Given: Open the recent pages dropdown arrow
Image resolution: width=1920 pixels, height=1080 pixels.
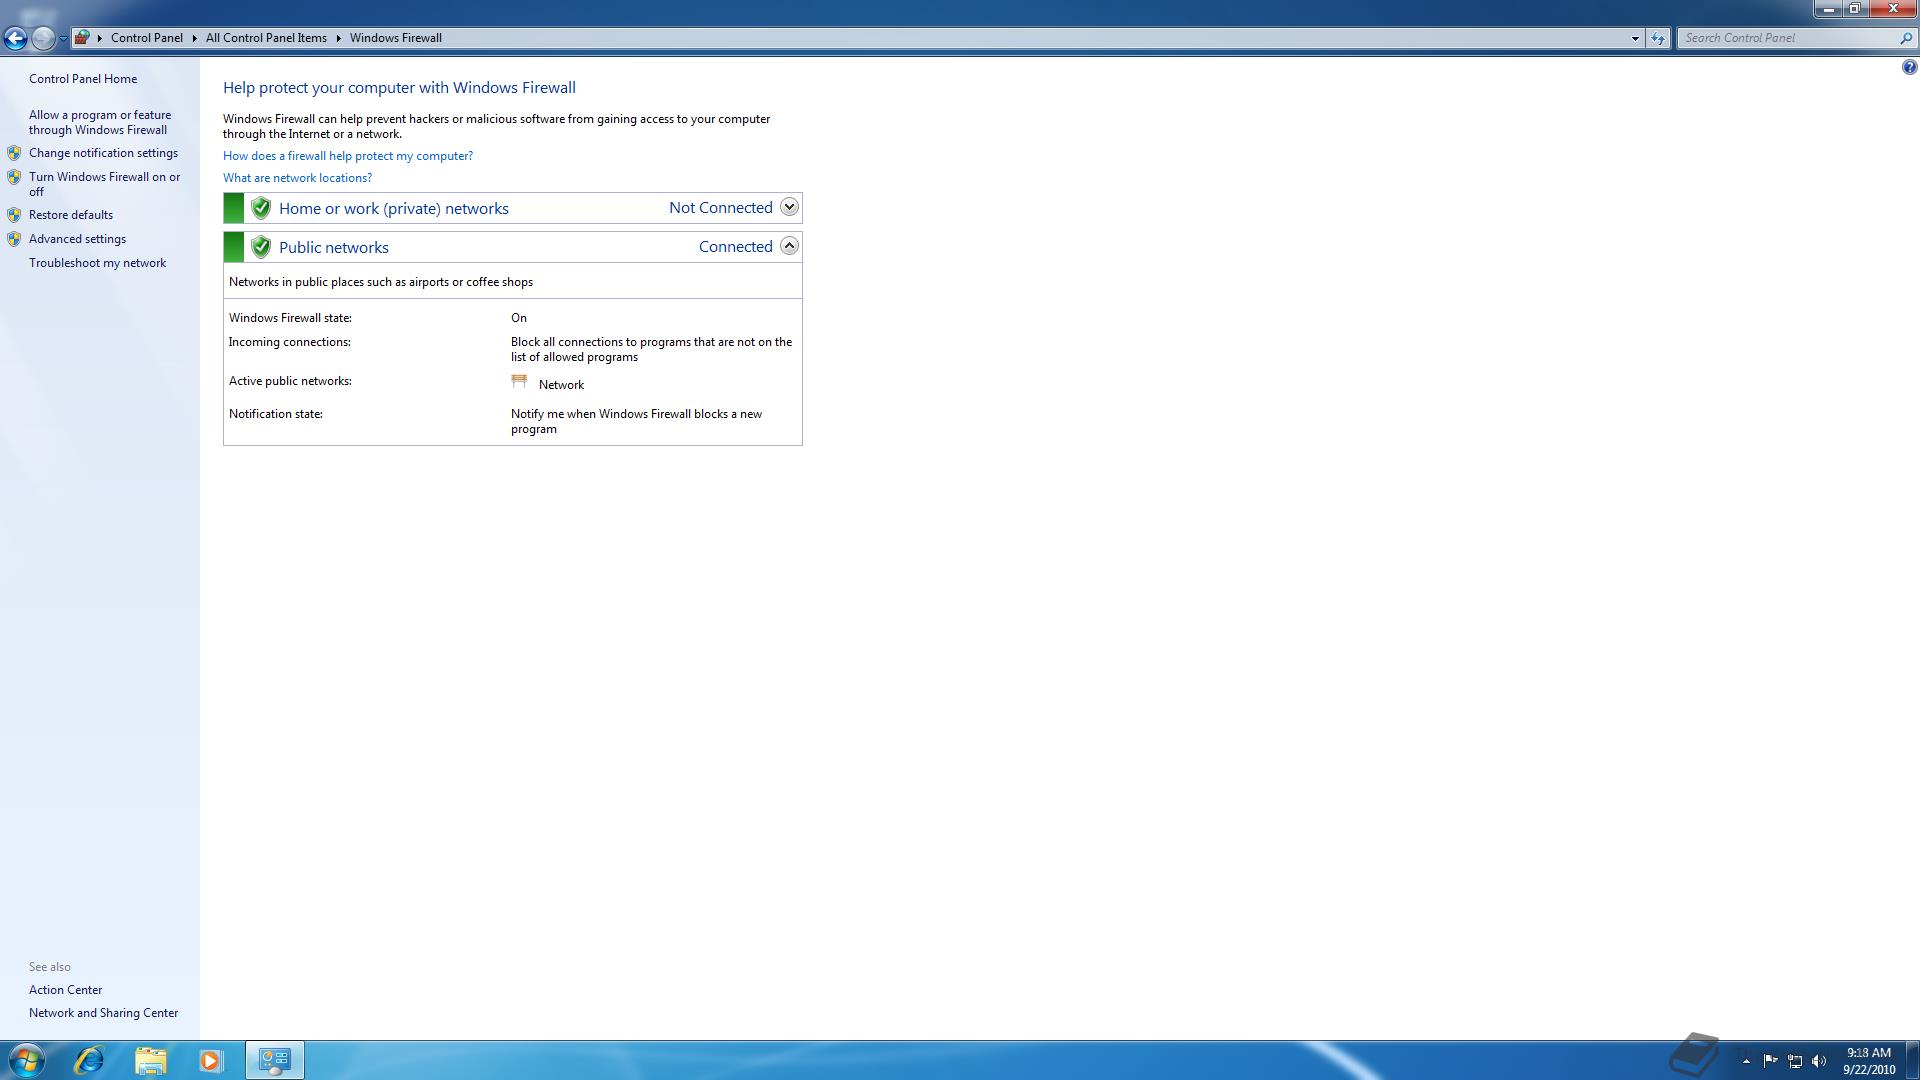Looking at the screenshot, I should (x=63, y=39).
